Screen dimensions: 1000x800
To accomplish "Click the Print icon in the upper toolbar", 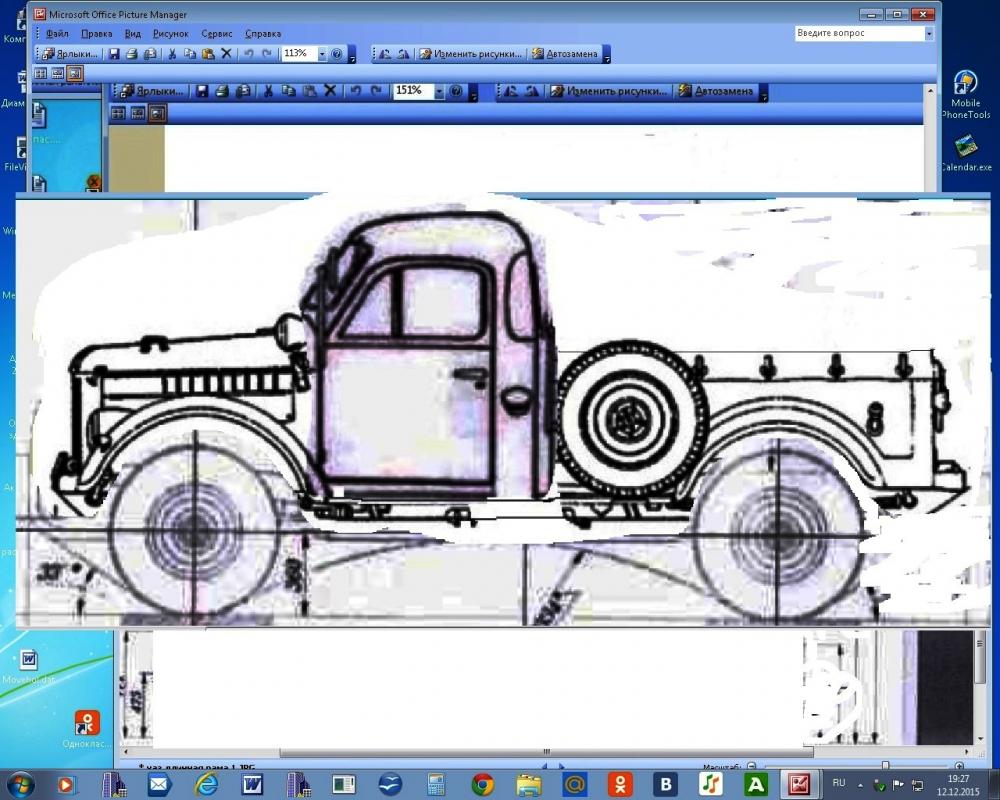I will point(132,54).
